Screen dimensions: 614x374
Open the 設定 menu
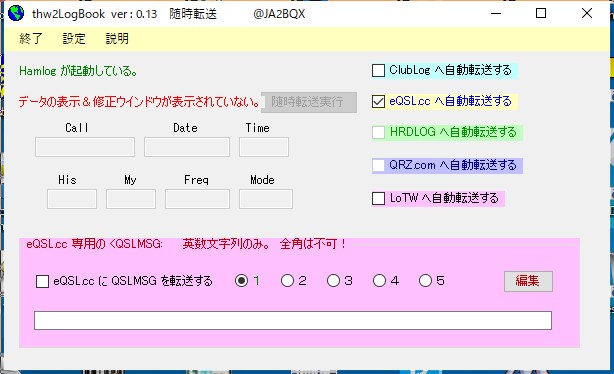(x=74, y=38)
